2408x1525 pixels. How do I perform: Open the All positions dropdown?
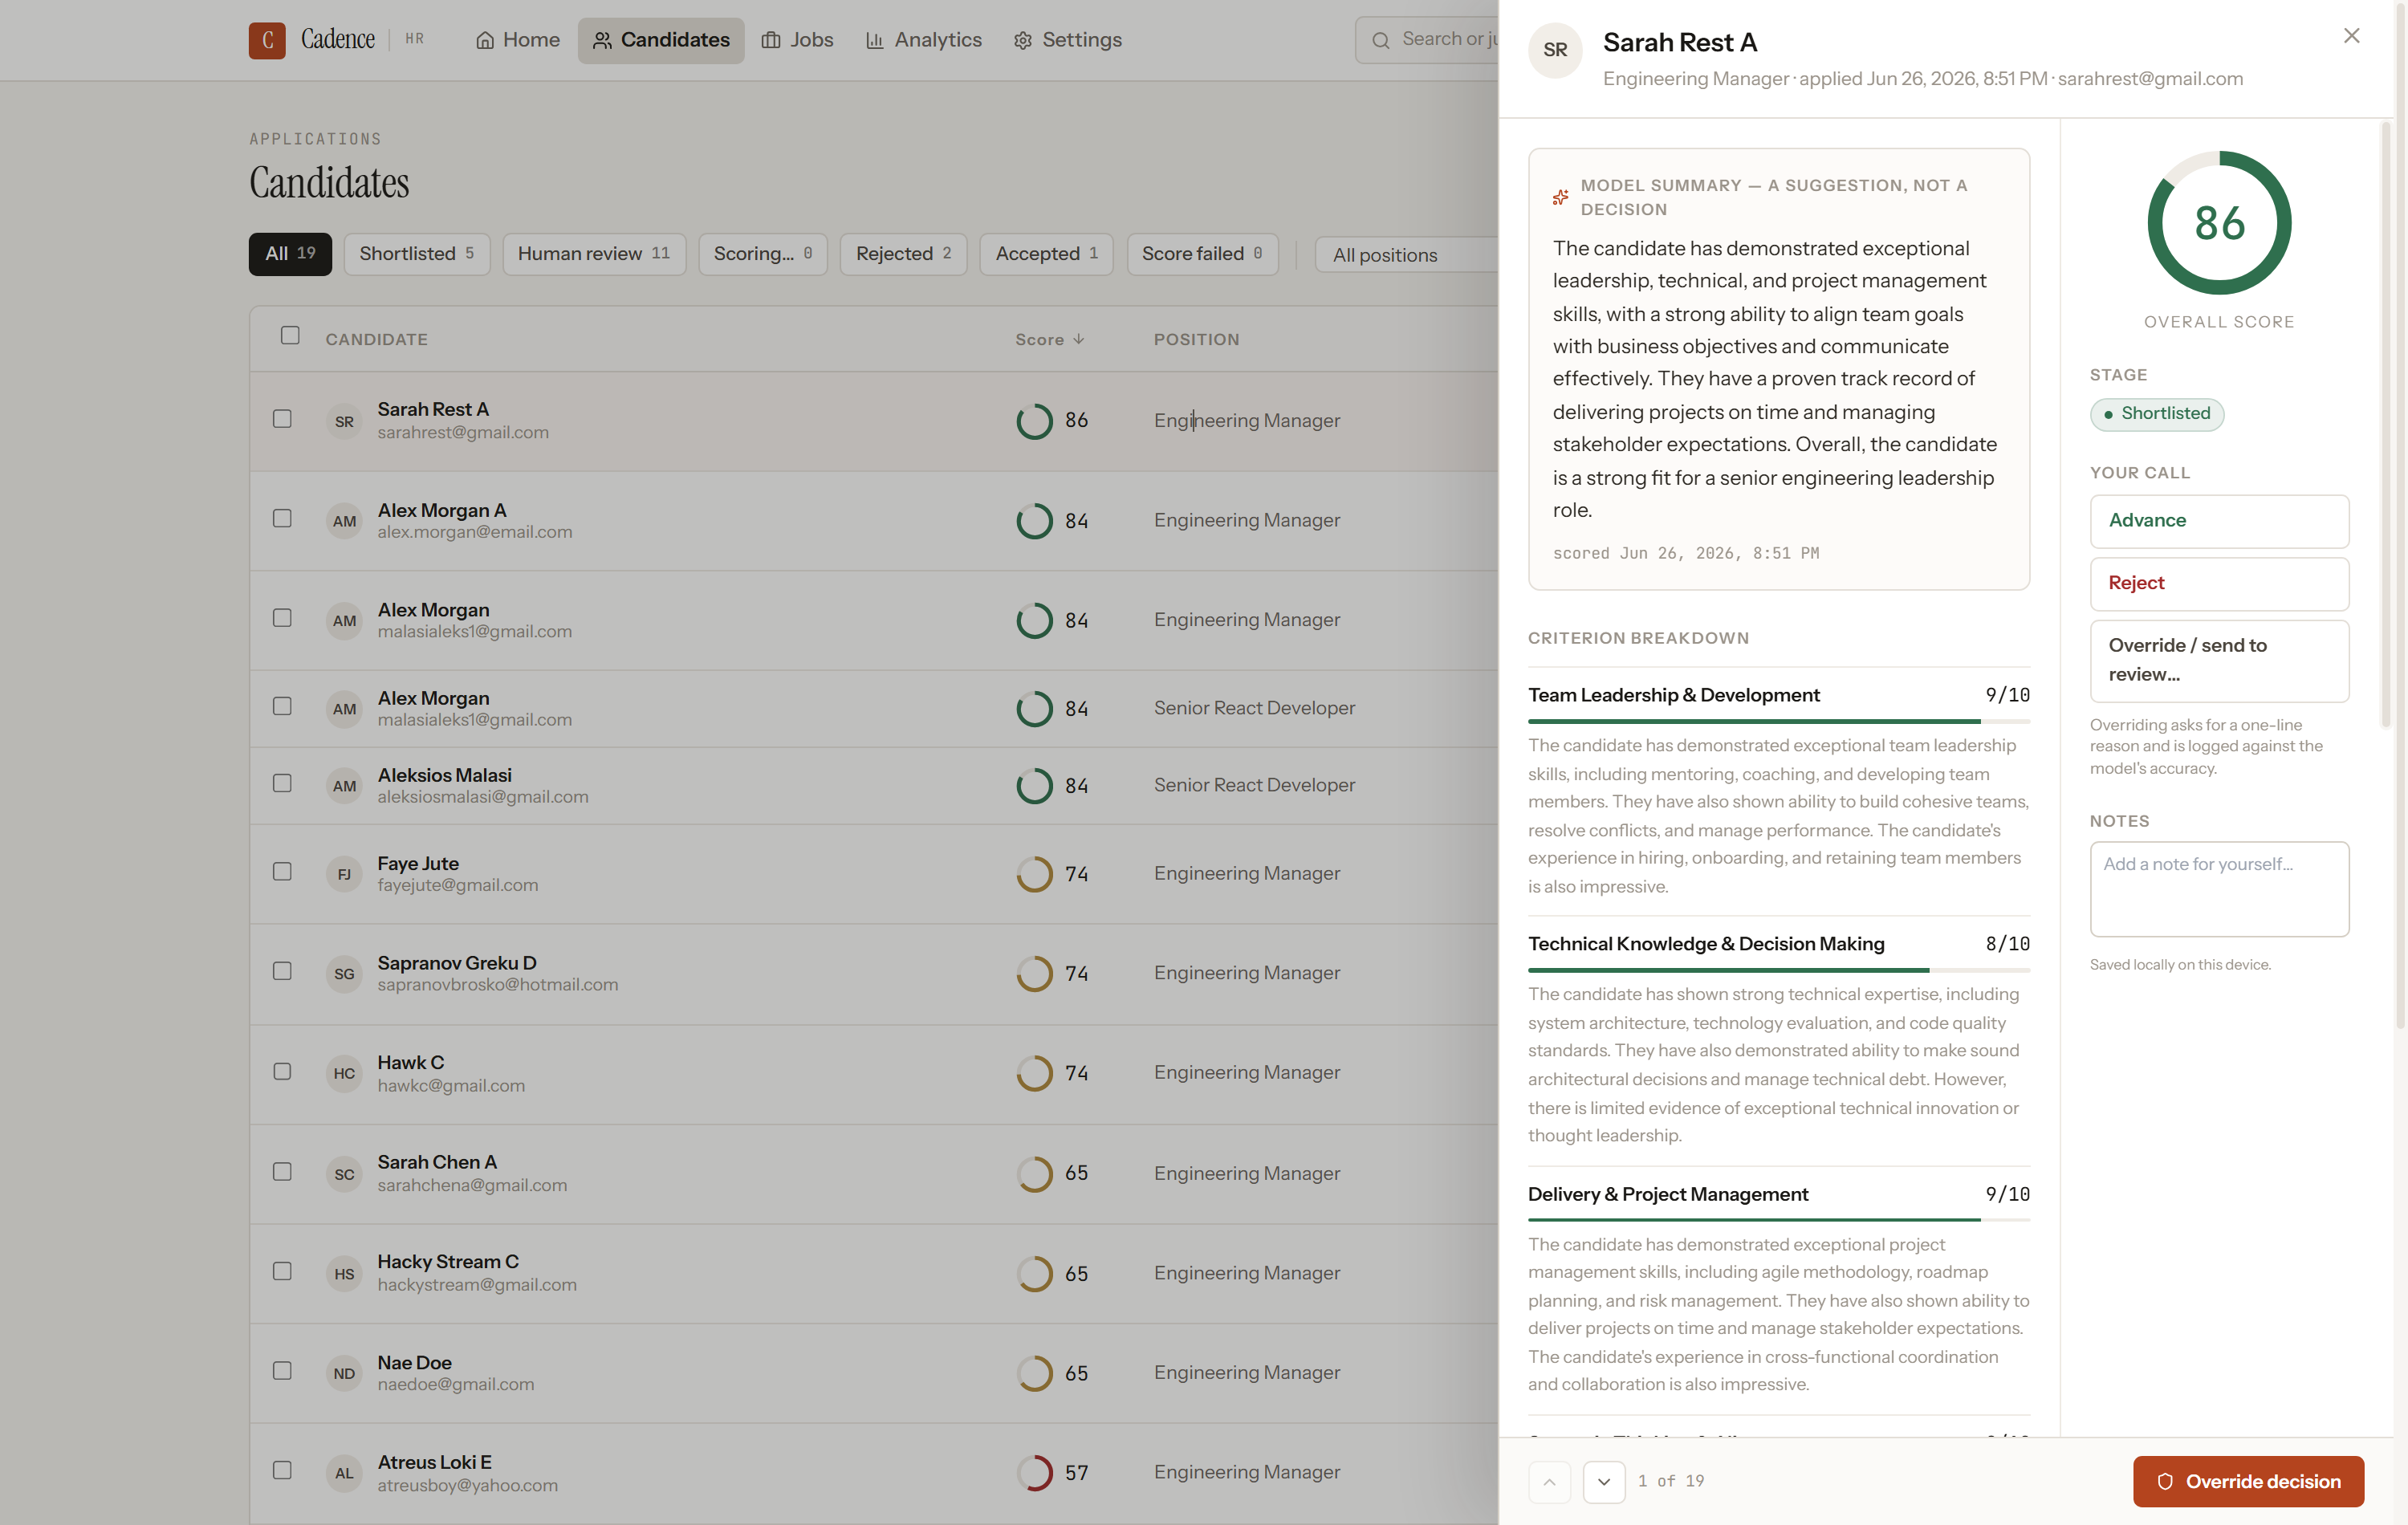pos(1406,255)
